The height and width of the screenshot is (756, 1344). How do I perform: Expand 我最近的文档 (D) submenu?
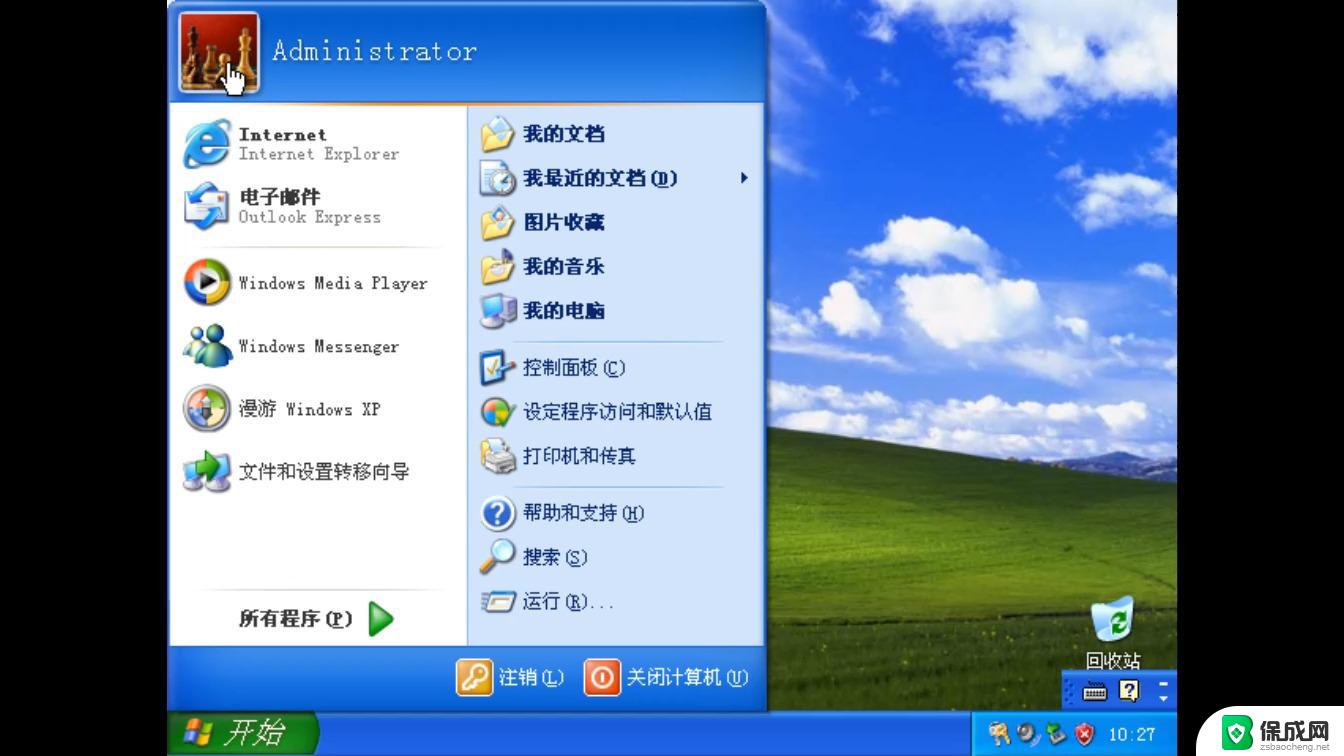(615, 178)
